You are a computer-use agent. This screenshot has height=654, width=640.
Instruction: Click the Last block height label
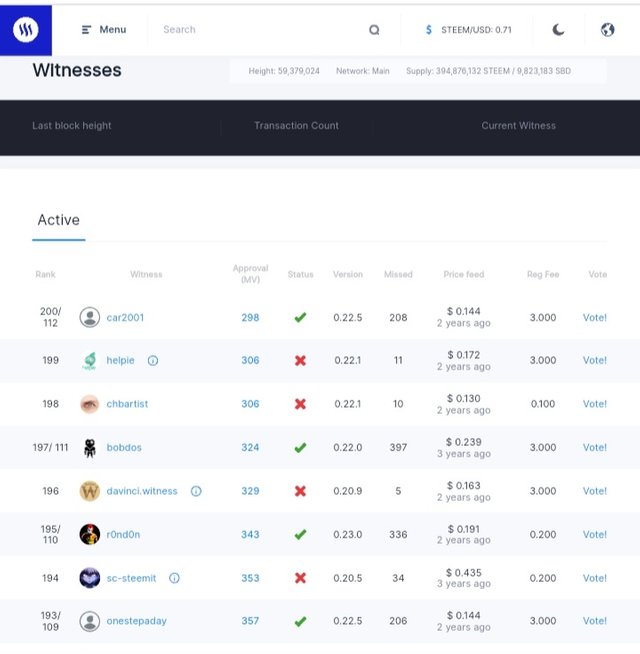point(72,126)
